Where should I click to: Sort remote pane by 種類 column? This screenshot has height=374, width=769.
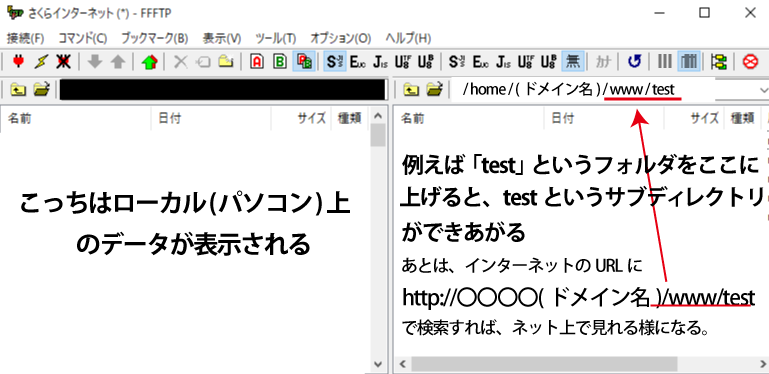pos(742,119)
